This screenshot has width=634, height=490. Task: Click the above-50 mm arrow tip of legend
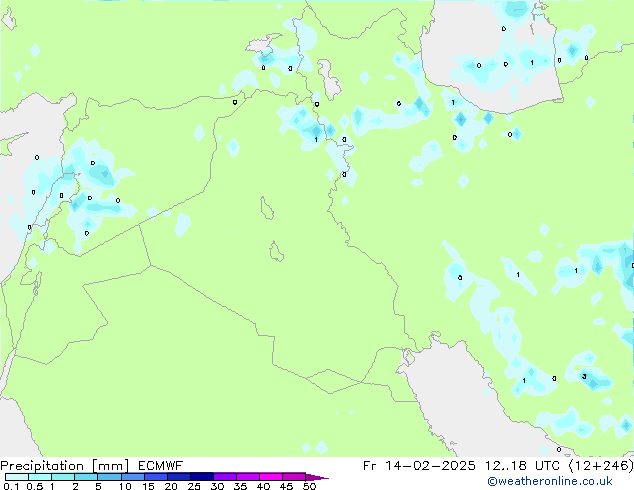point(317,477)
